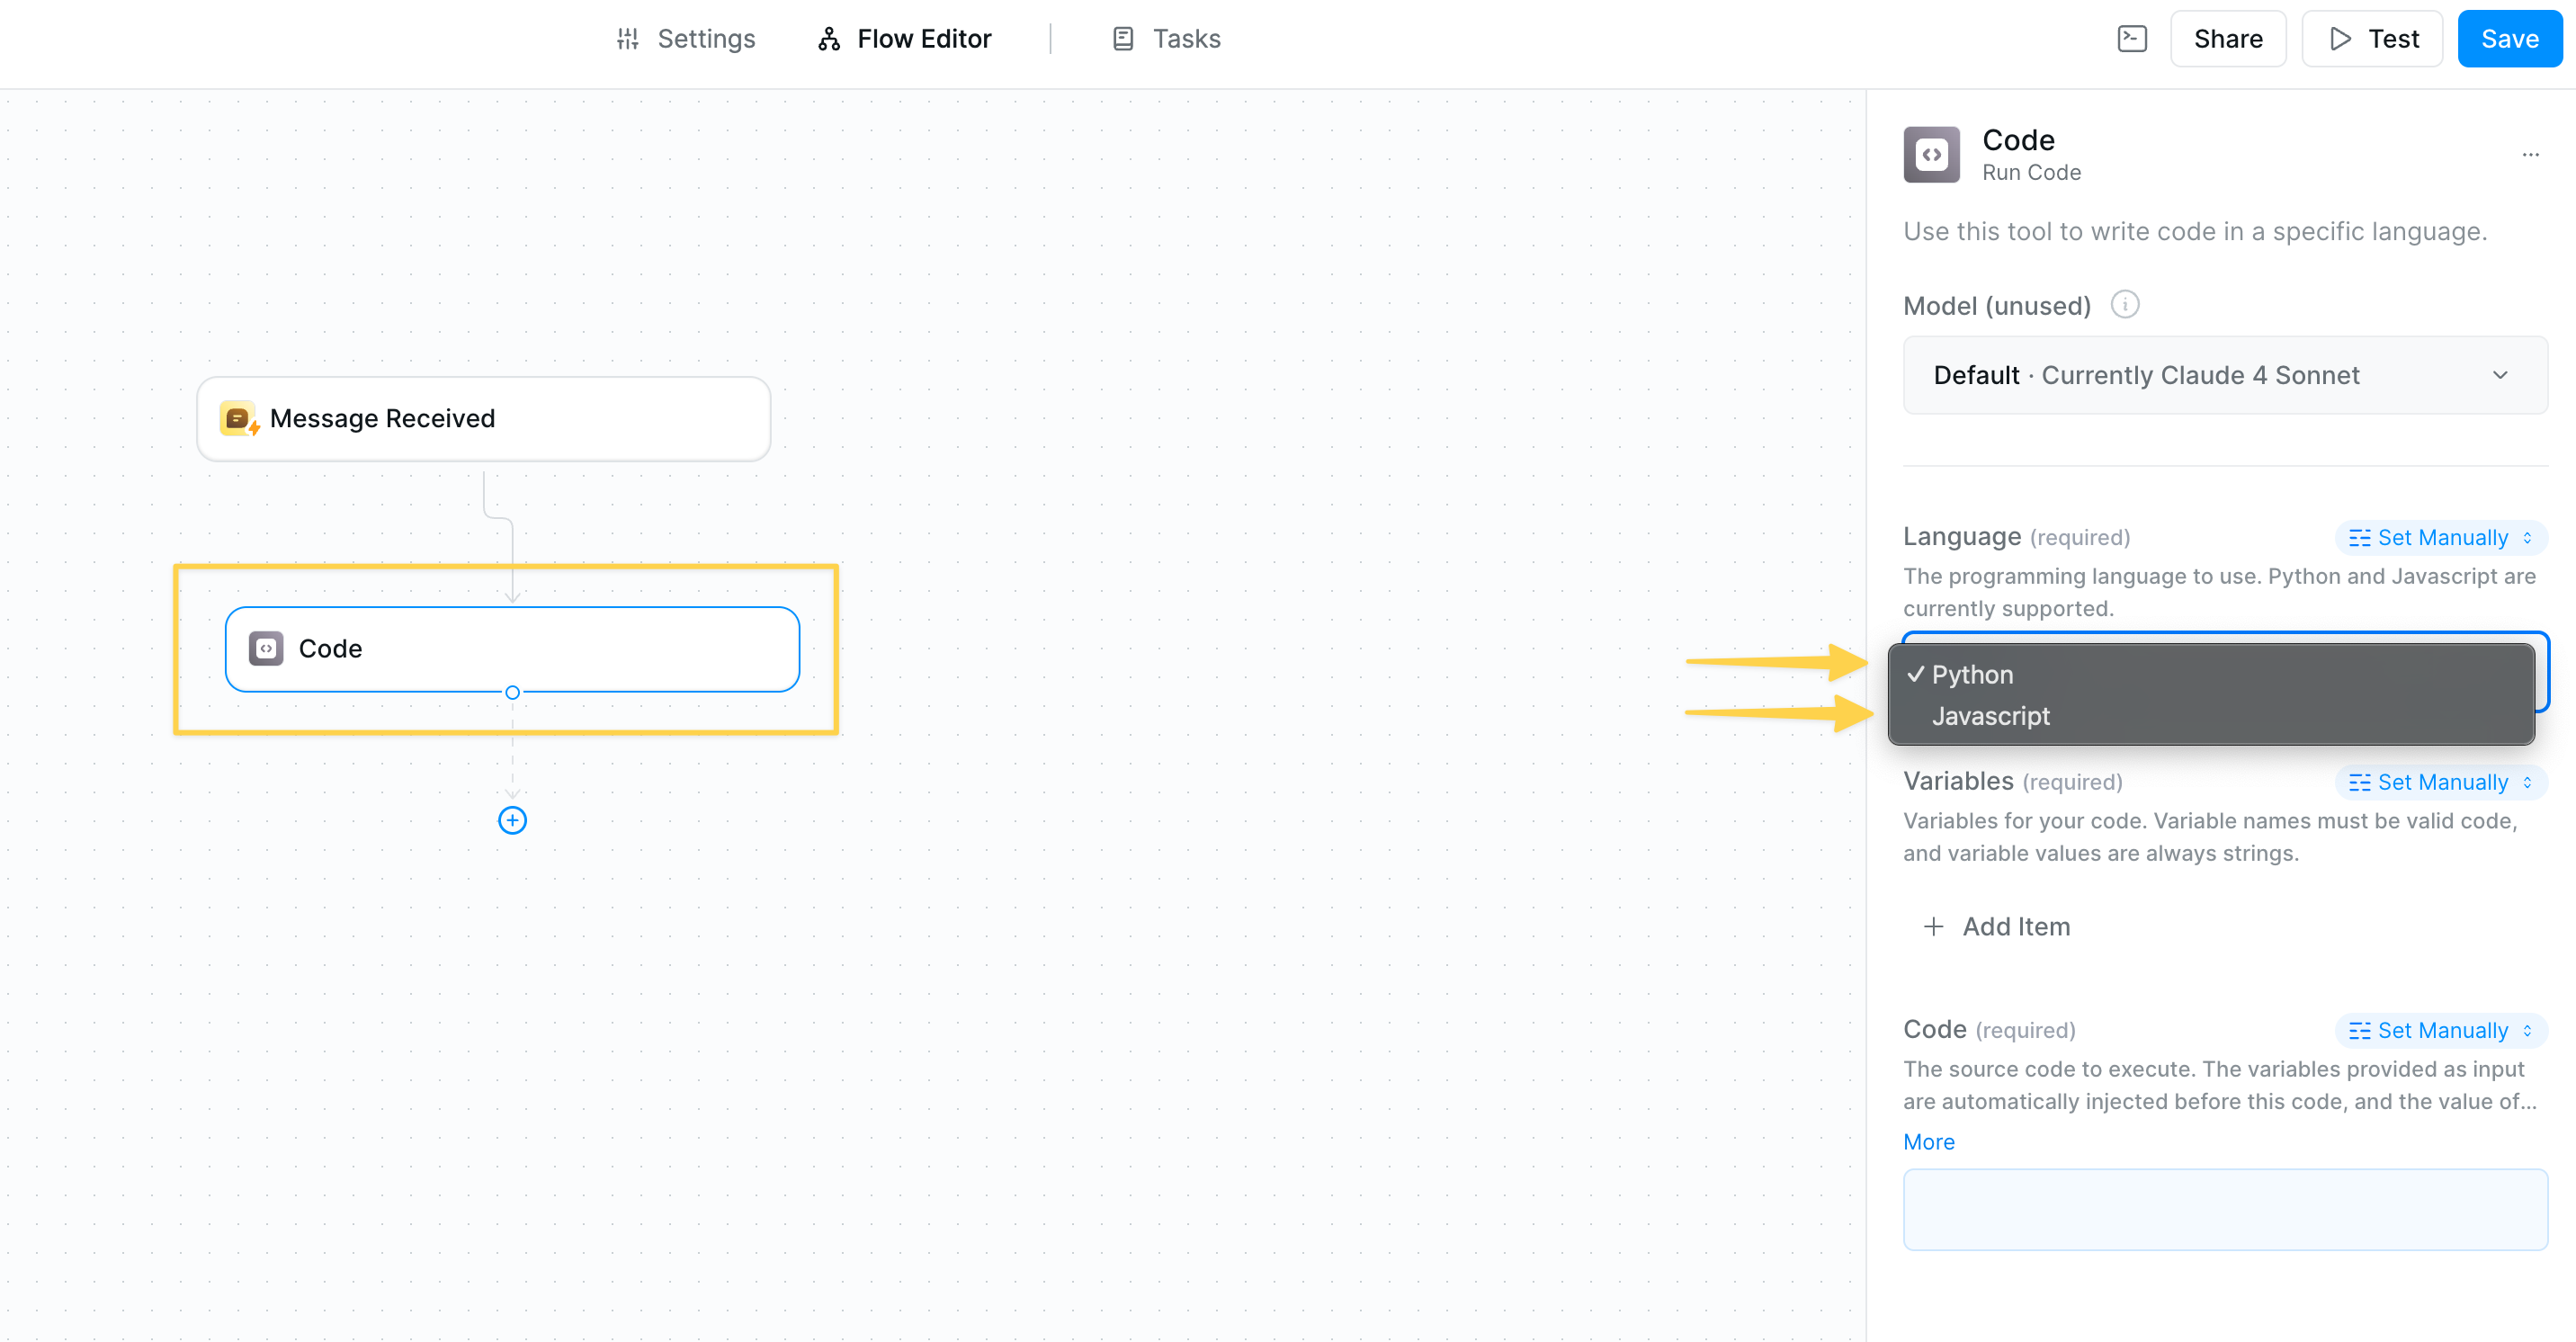Click the Message Received trigger icon
Viewport: 2576px width, 1342px height.
[x=238, y=418]
